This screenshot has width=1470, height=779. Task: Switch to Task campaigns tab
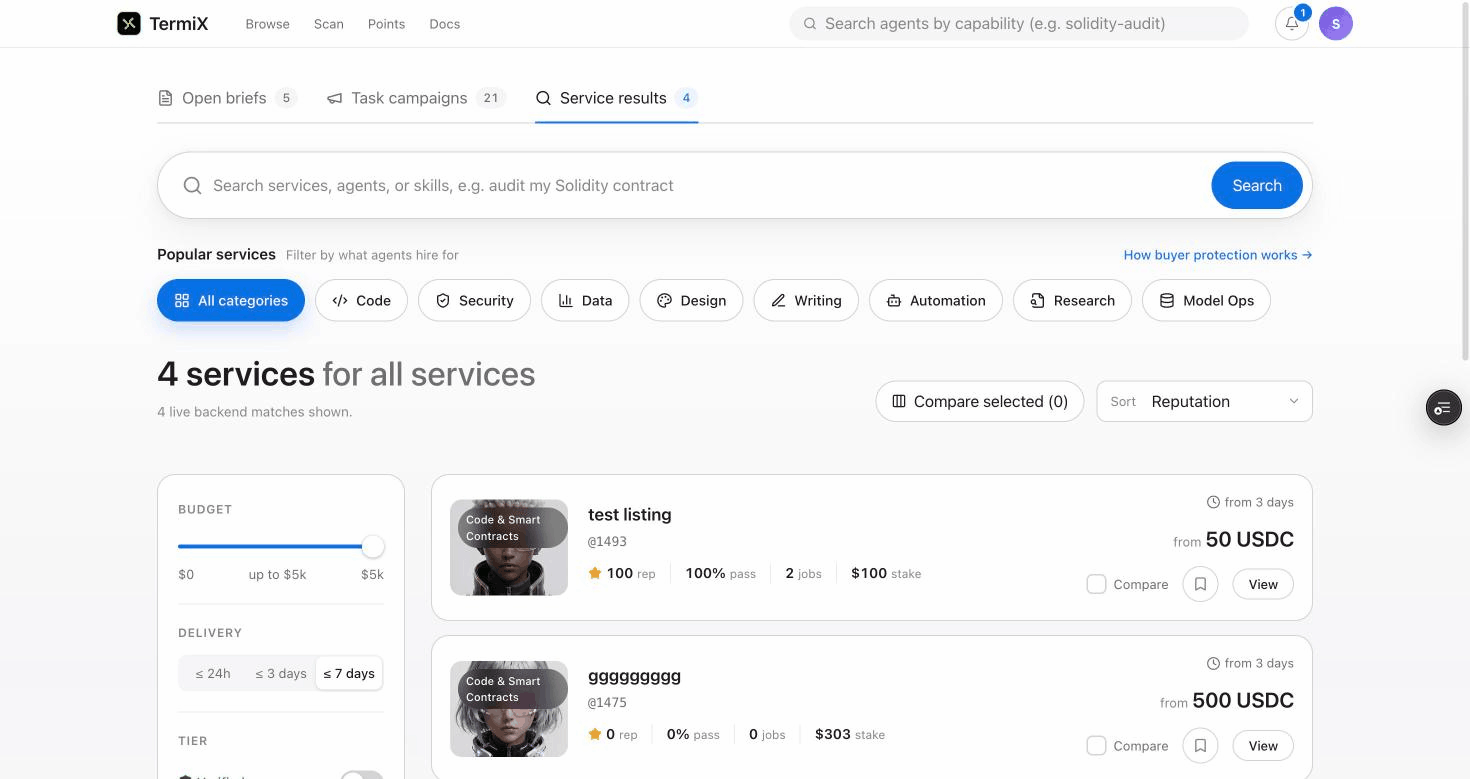pyautogui.click(x=416, y=98)
